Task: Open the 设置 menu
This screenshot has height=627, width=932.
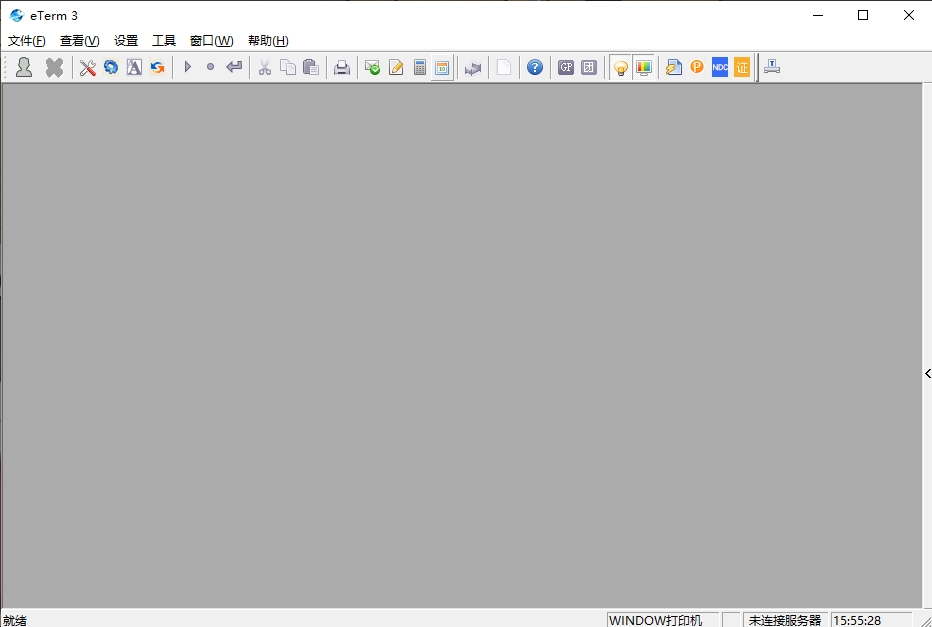Action: (126, 41)
